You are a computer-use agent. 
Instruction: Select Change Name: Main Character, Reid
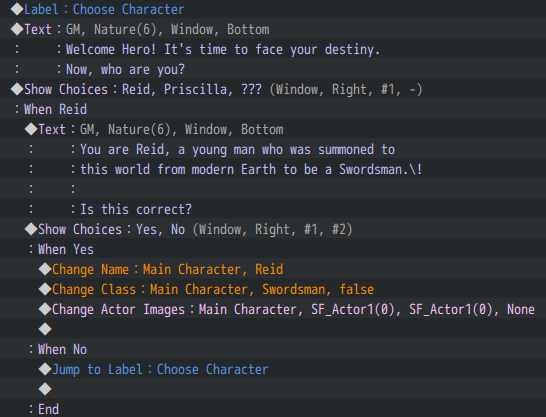tap(273, 269)
